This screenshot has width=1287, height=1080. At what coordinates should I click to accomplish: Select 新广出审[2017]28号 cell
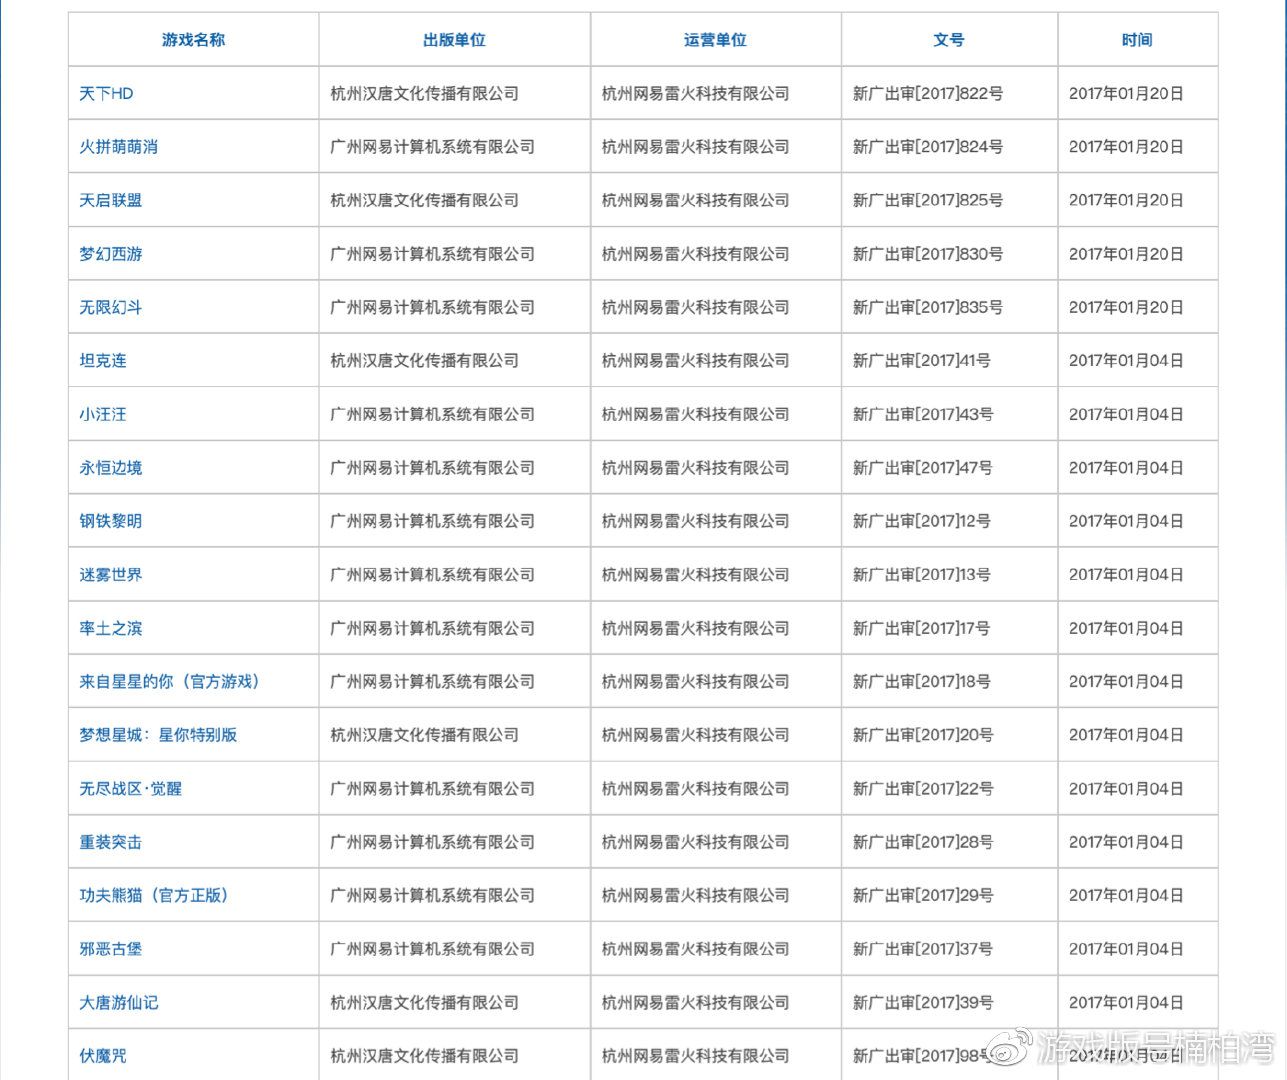pos(949,842)
